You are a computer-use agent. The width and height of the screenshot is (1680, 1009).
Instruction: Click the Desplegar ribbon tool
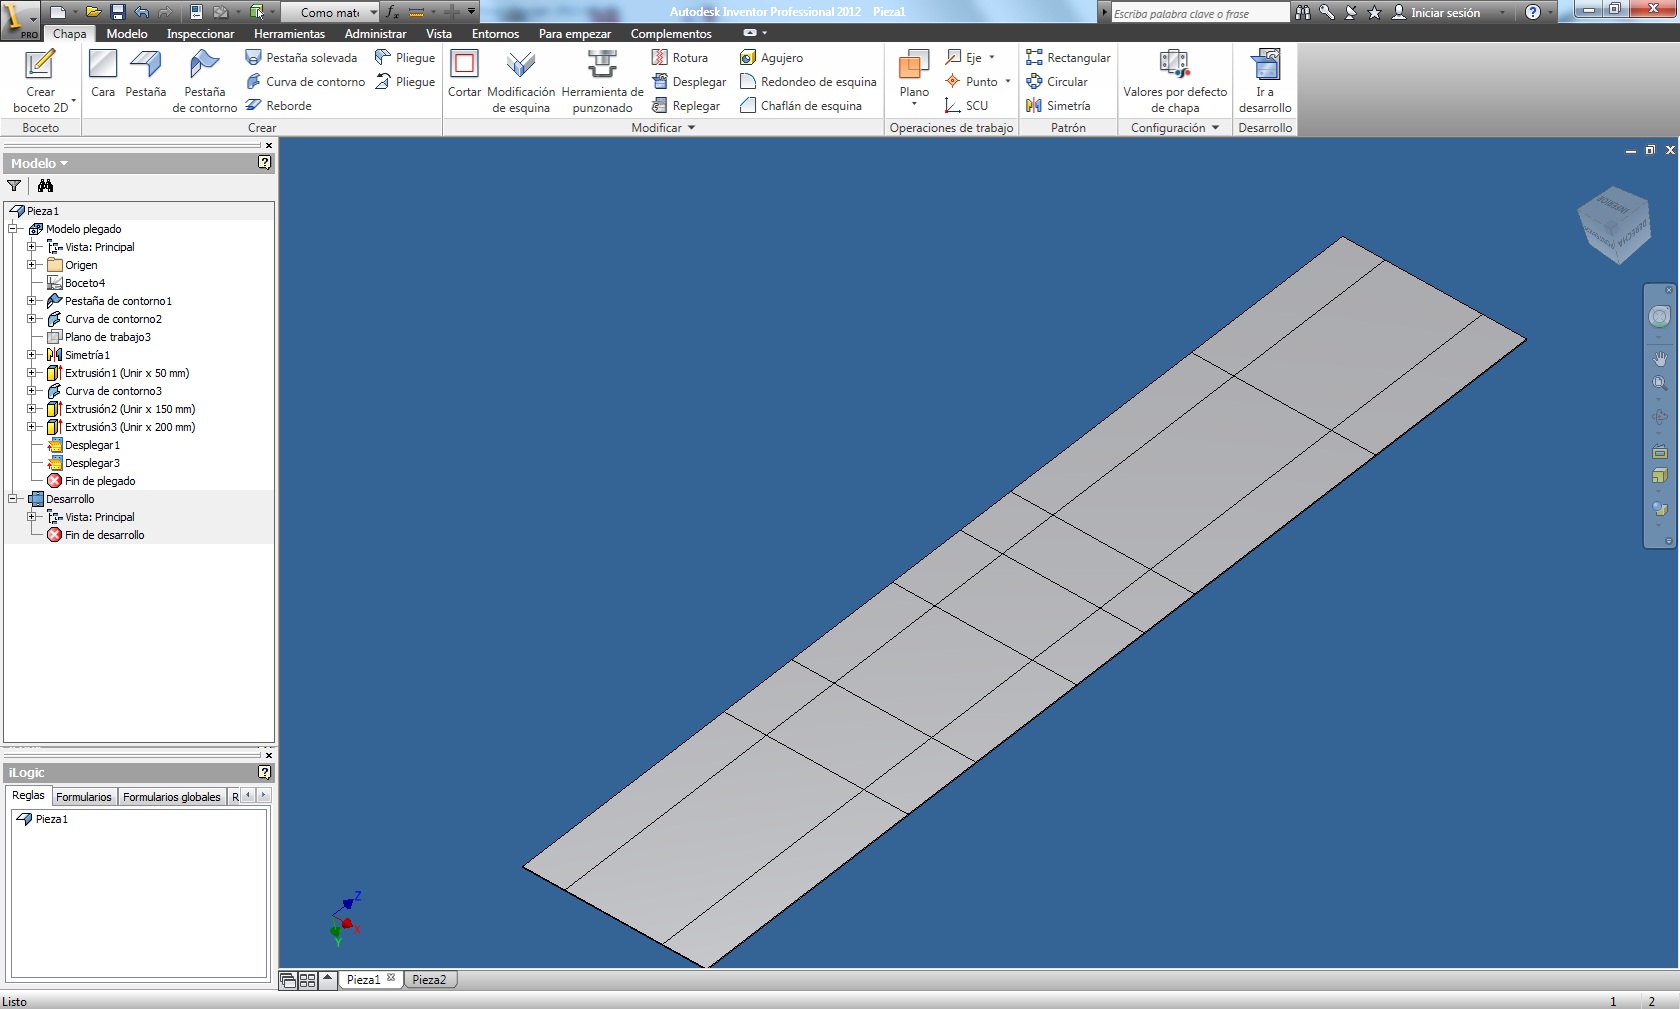tap(689, 82)
